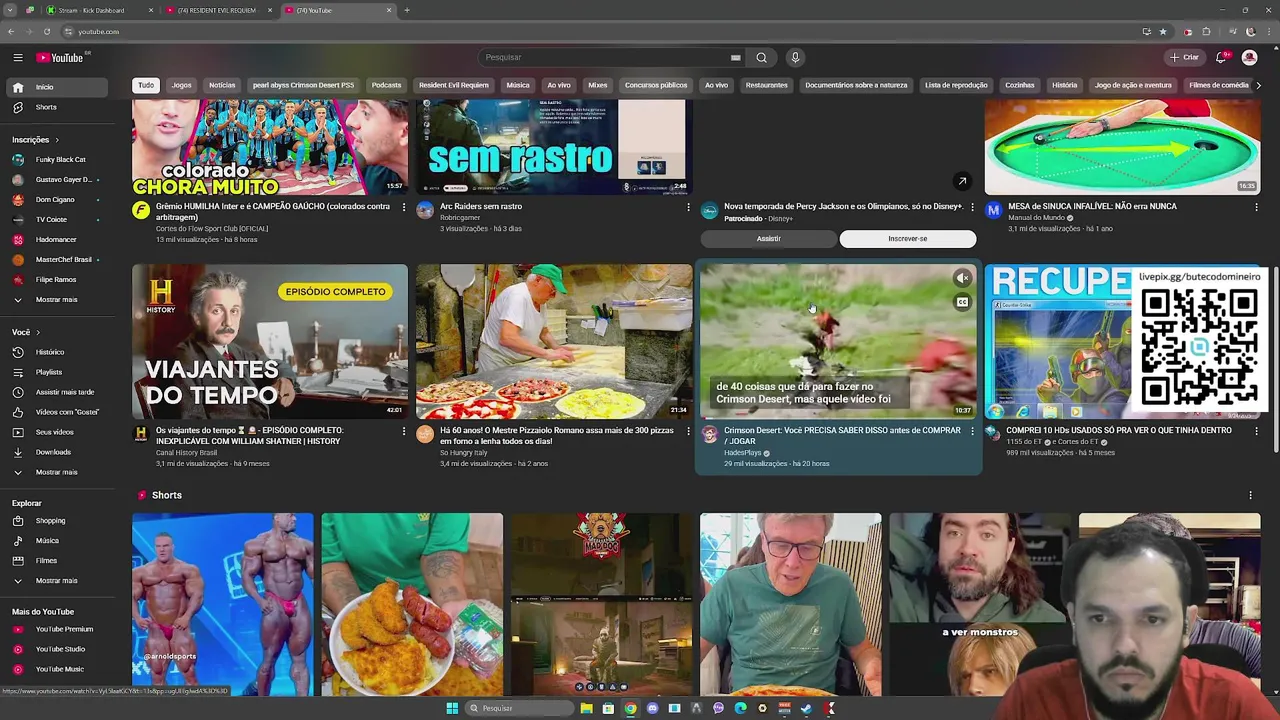Open Shorts from the sidebar

tap(56, 107)
